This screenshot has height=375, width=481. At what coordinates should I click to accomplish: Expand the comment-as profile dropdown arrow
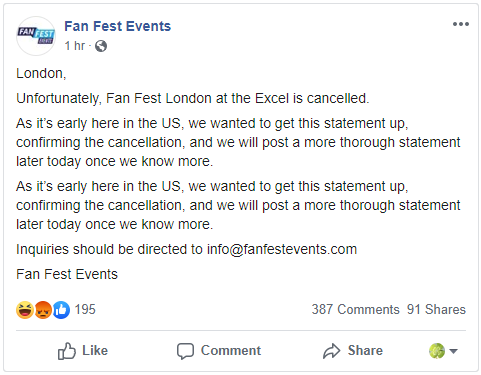point(453,351)
